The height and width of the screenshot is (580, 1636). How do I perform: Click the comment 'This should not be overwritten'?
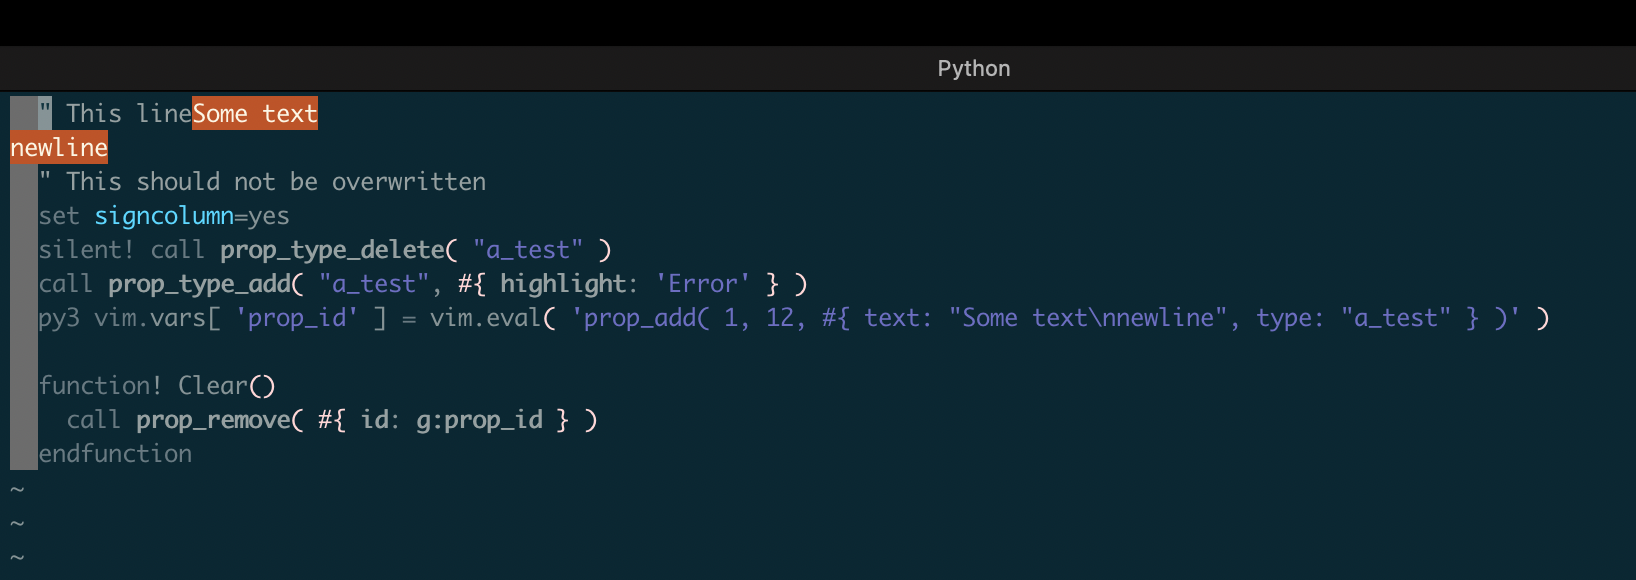pyautogui.click(x=276, y=182)
